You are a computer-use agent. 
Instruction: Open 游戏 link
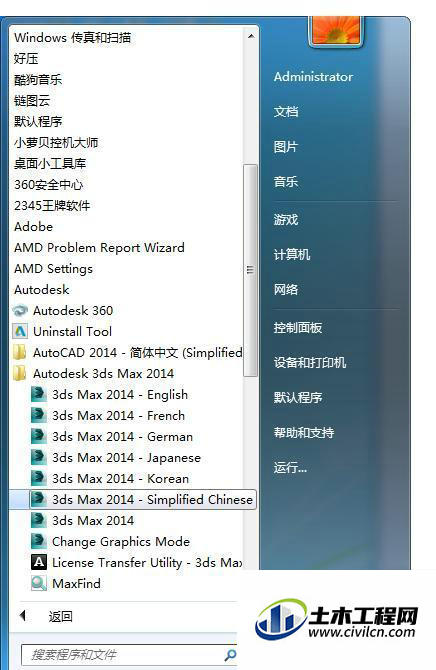(x=286, y=220)
